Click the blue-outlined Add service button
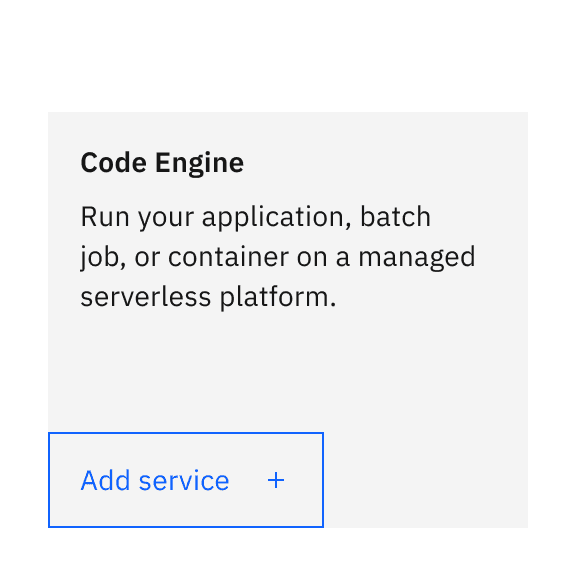The width and height of the screenshot is (576, 576). (186, 480)
